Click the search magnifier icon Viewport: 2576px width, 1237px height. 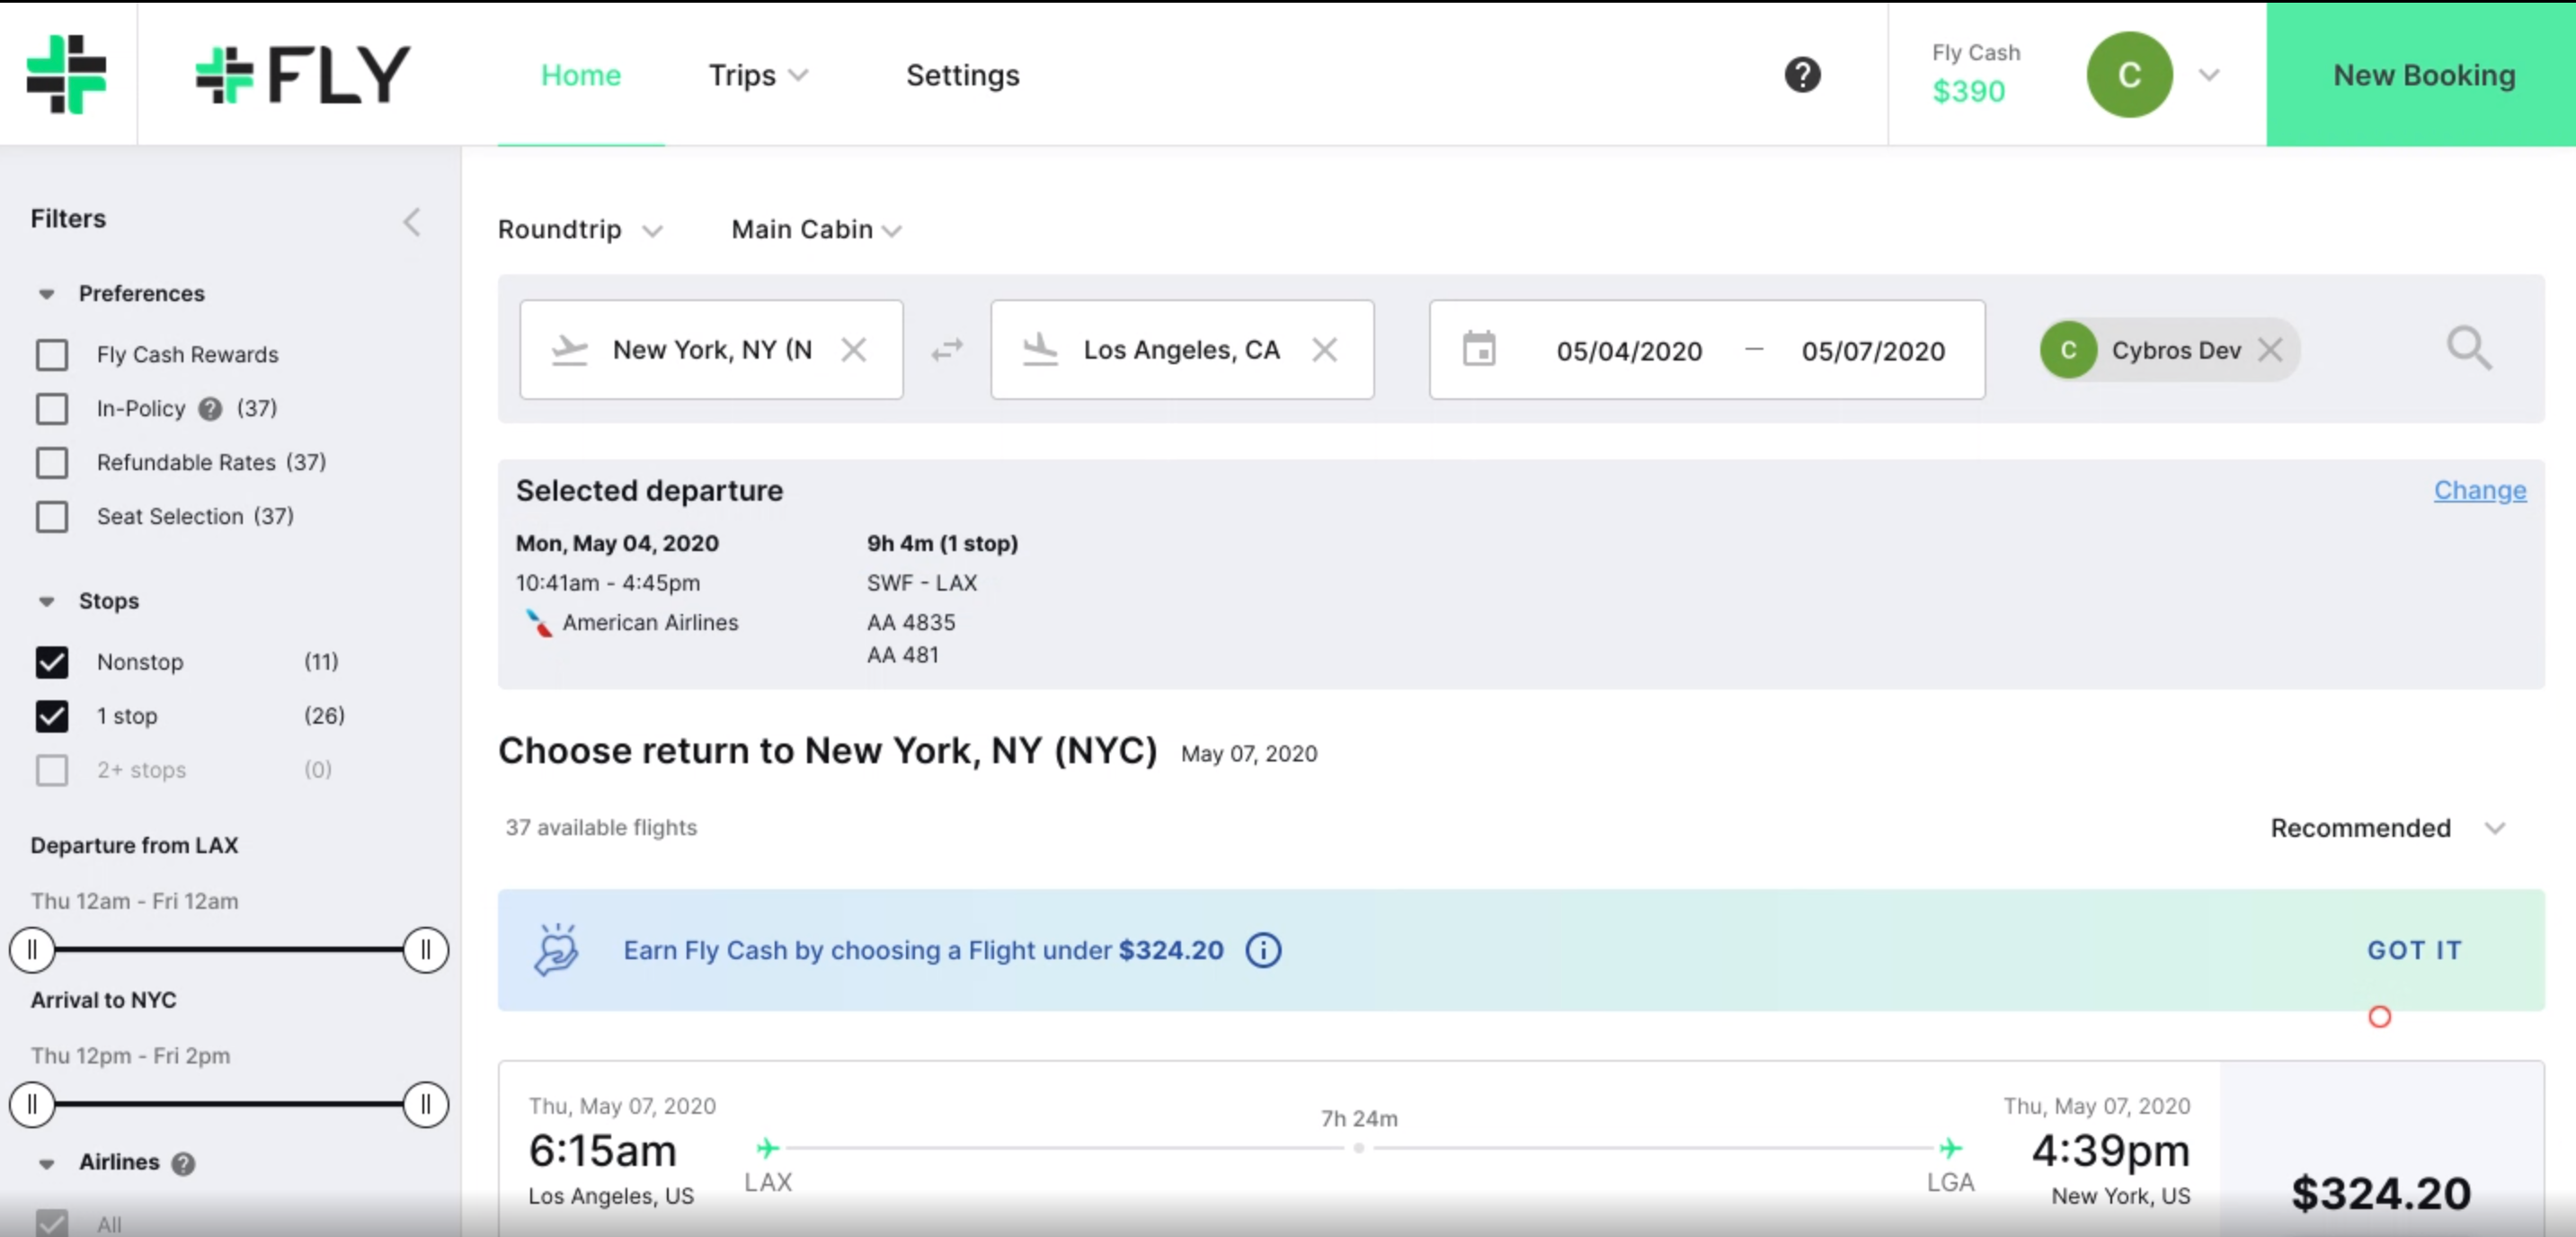[2469, 349]
